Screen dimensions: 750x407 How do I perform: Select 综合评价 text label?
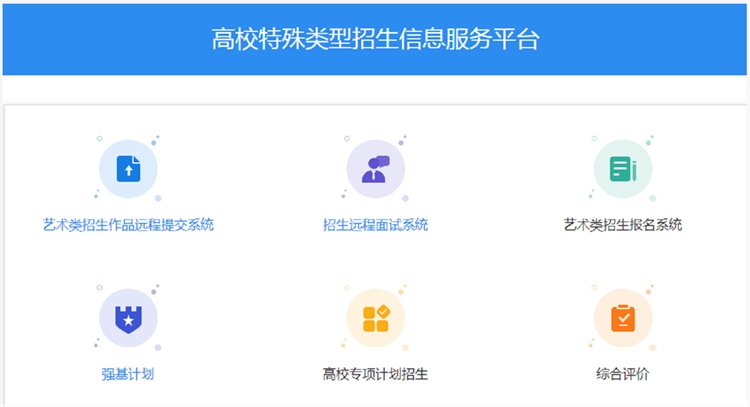coord(622,375)
